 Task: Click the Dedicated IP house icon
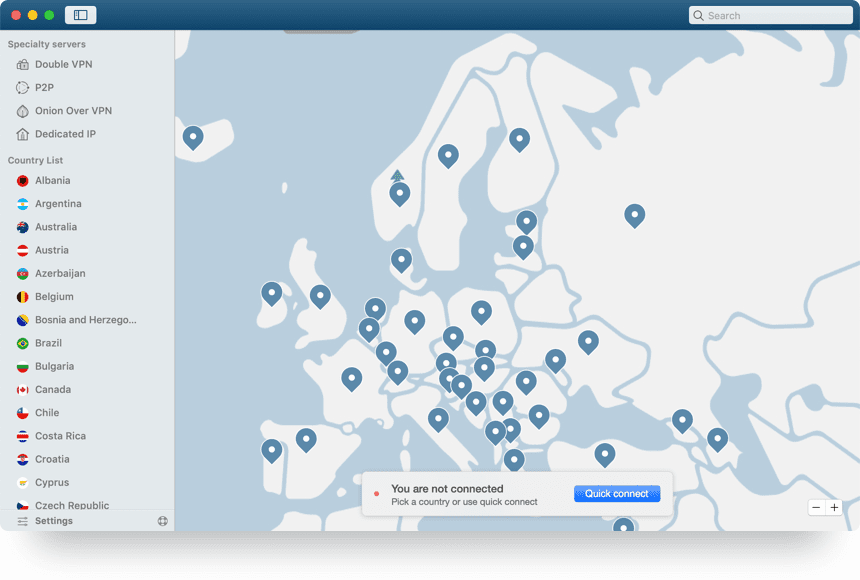click(22, 134)
